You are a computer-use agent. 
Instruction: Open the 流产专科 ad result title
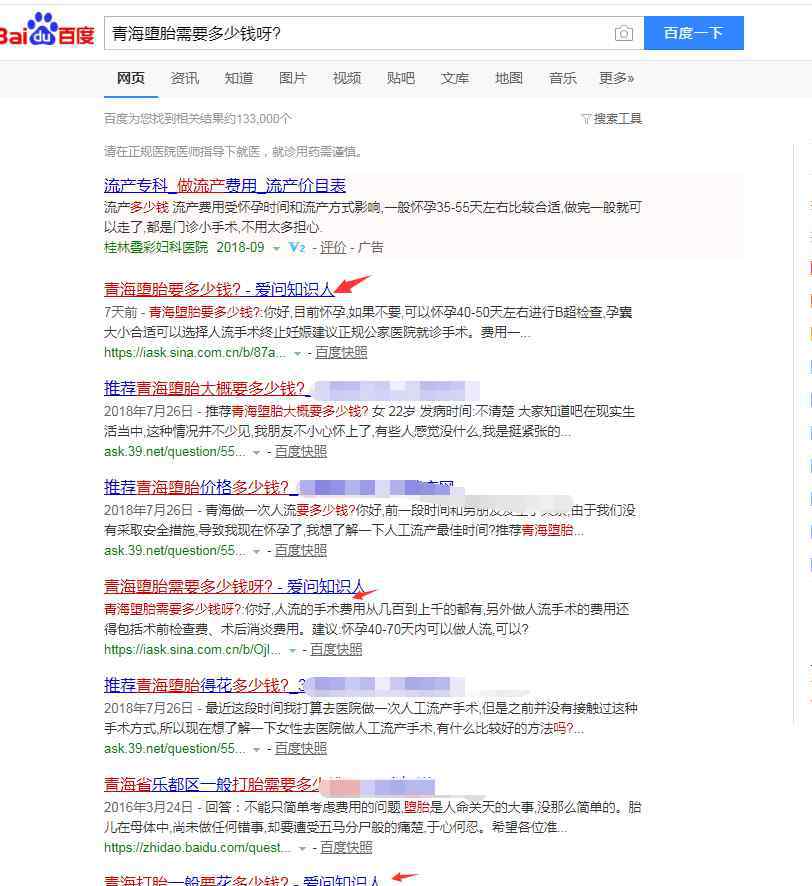click(x=225, y=185)
